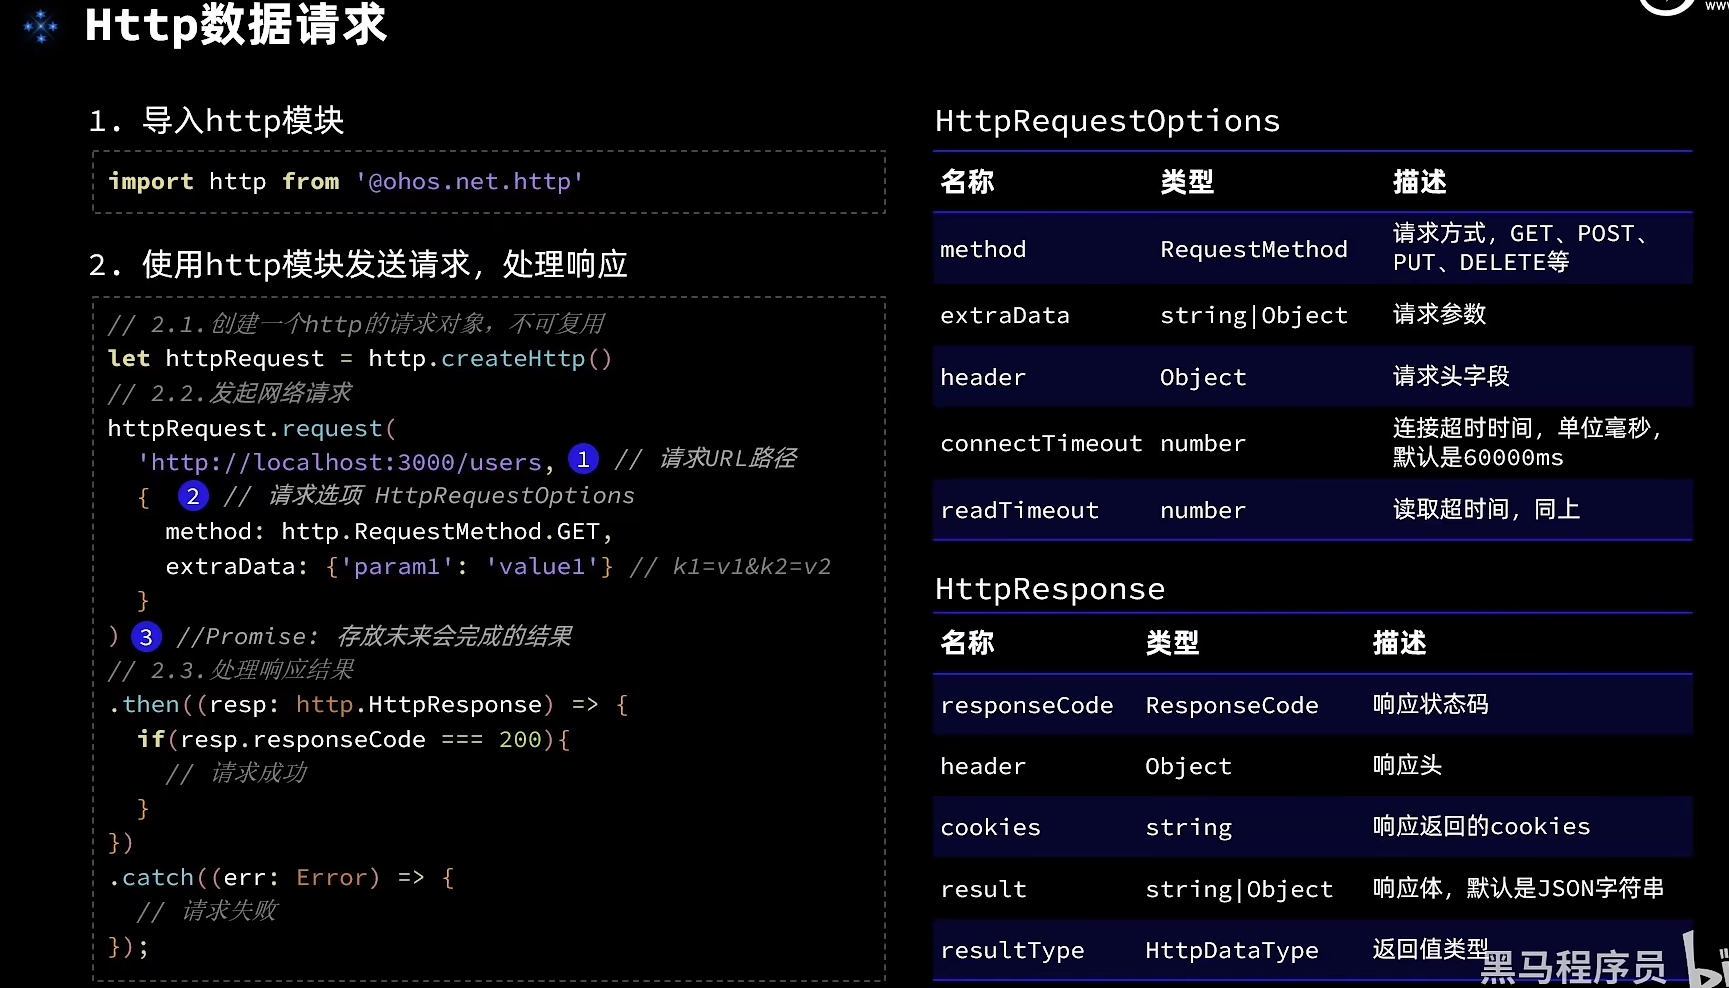Click the localhost:3000/users URL string
The width and height of the screenshot is (1729, 988).
345,462
